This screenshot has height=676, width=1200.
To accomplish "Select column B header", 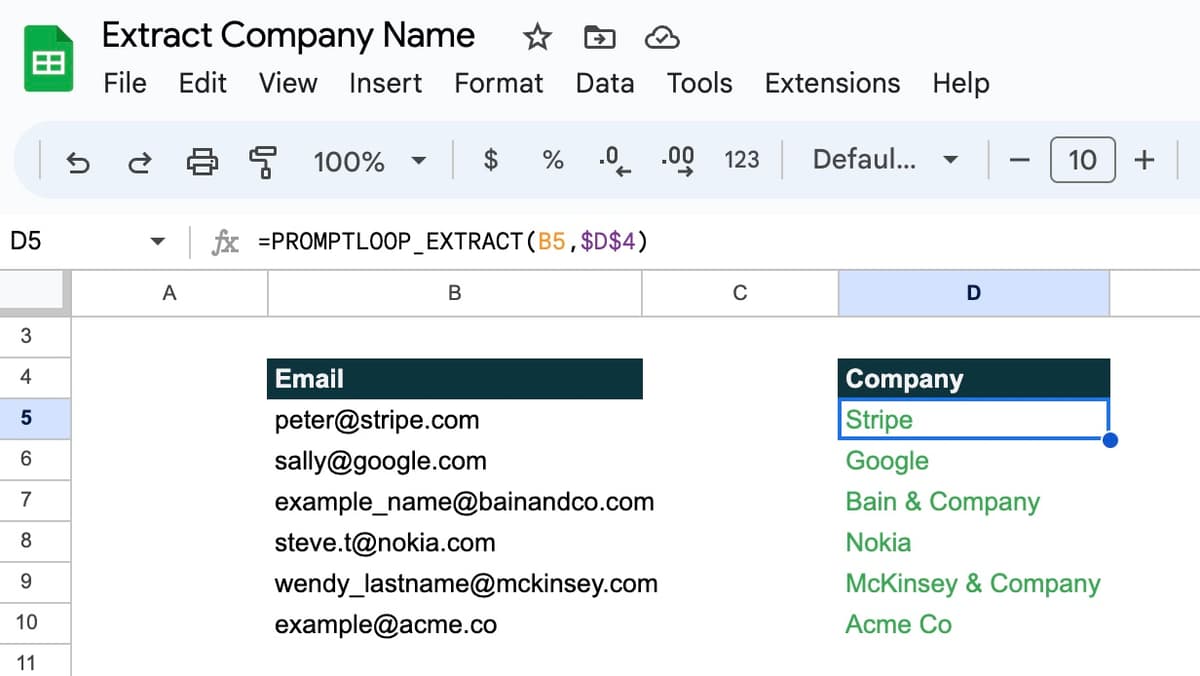I will 455,293.
